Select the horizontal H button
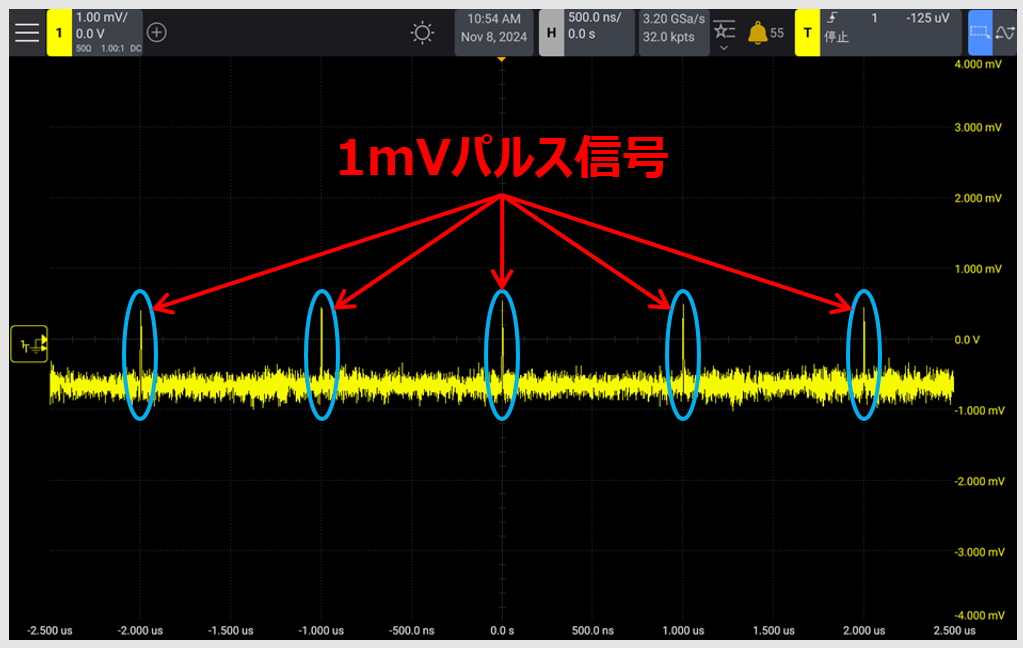Image resolution: width=1023 pixels, height=648 pixels. pos(551,33)
